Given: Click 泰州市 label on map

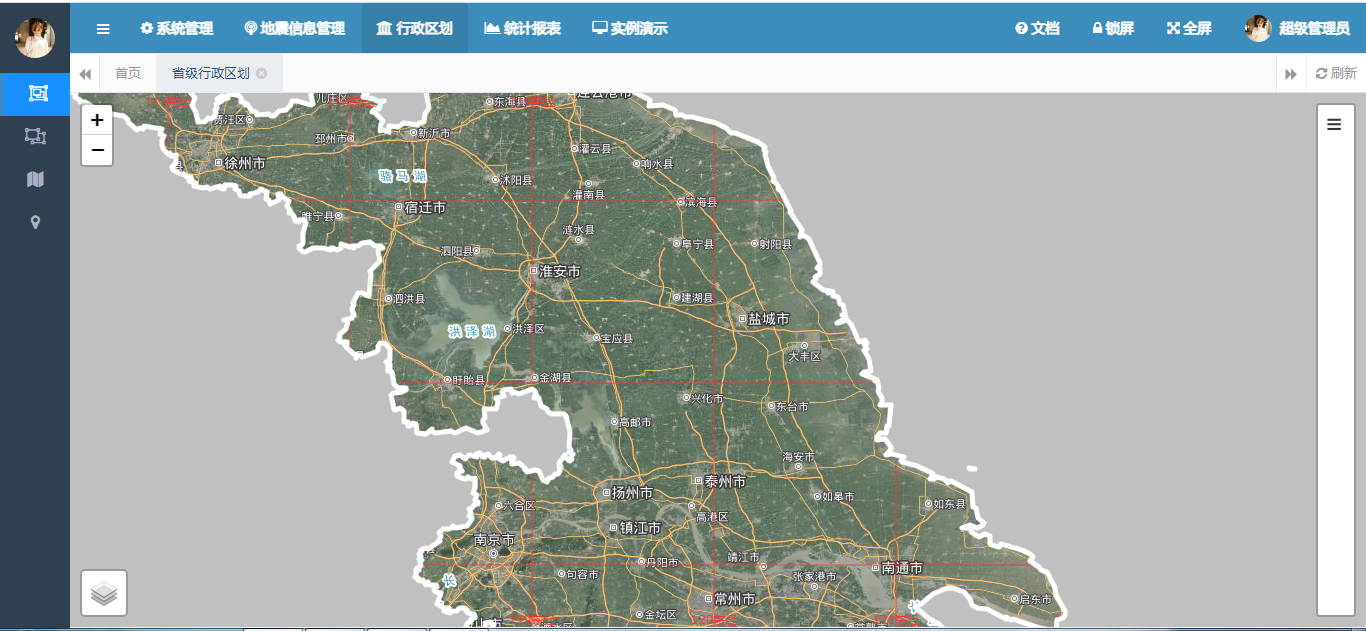Looking at the screenshot, I should click(725, 481).
